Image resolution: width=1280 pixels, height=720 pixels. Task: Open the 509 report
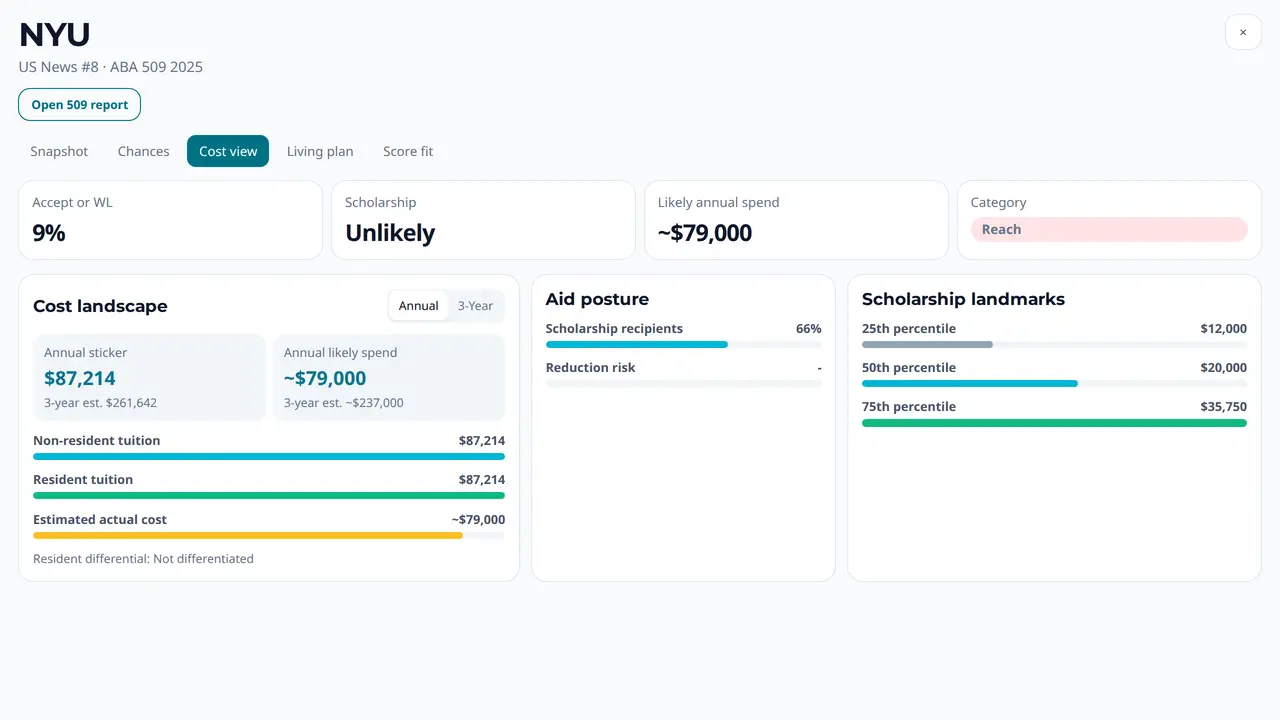[80, 105]
